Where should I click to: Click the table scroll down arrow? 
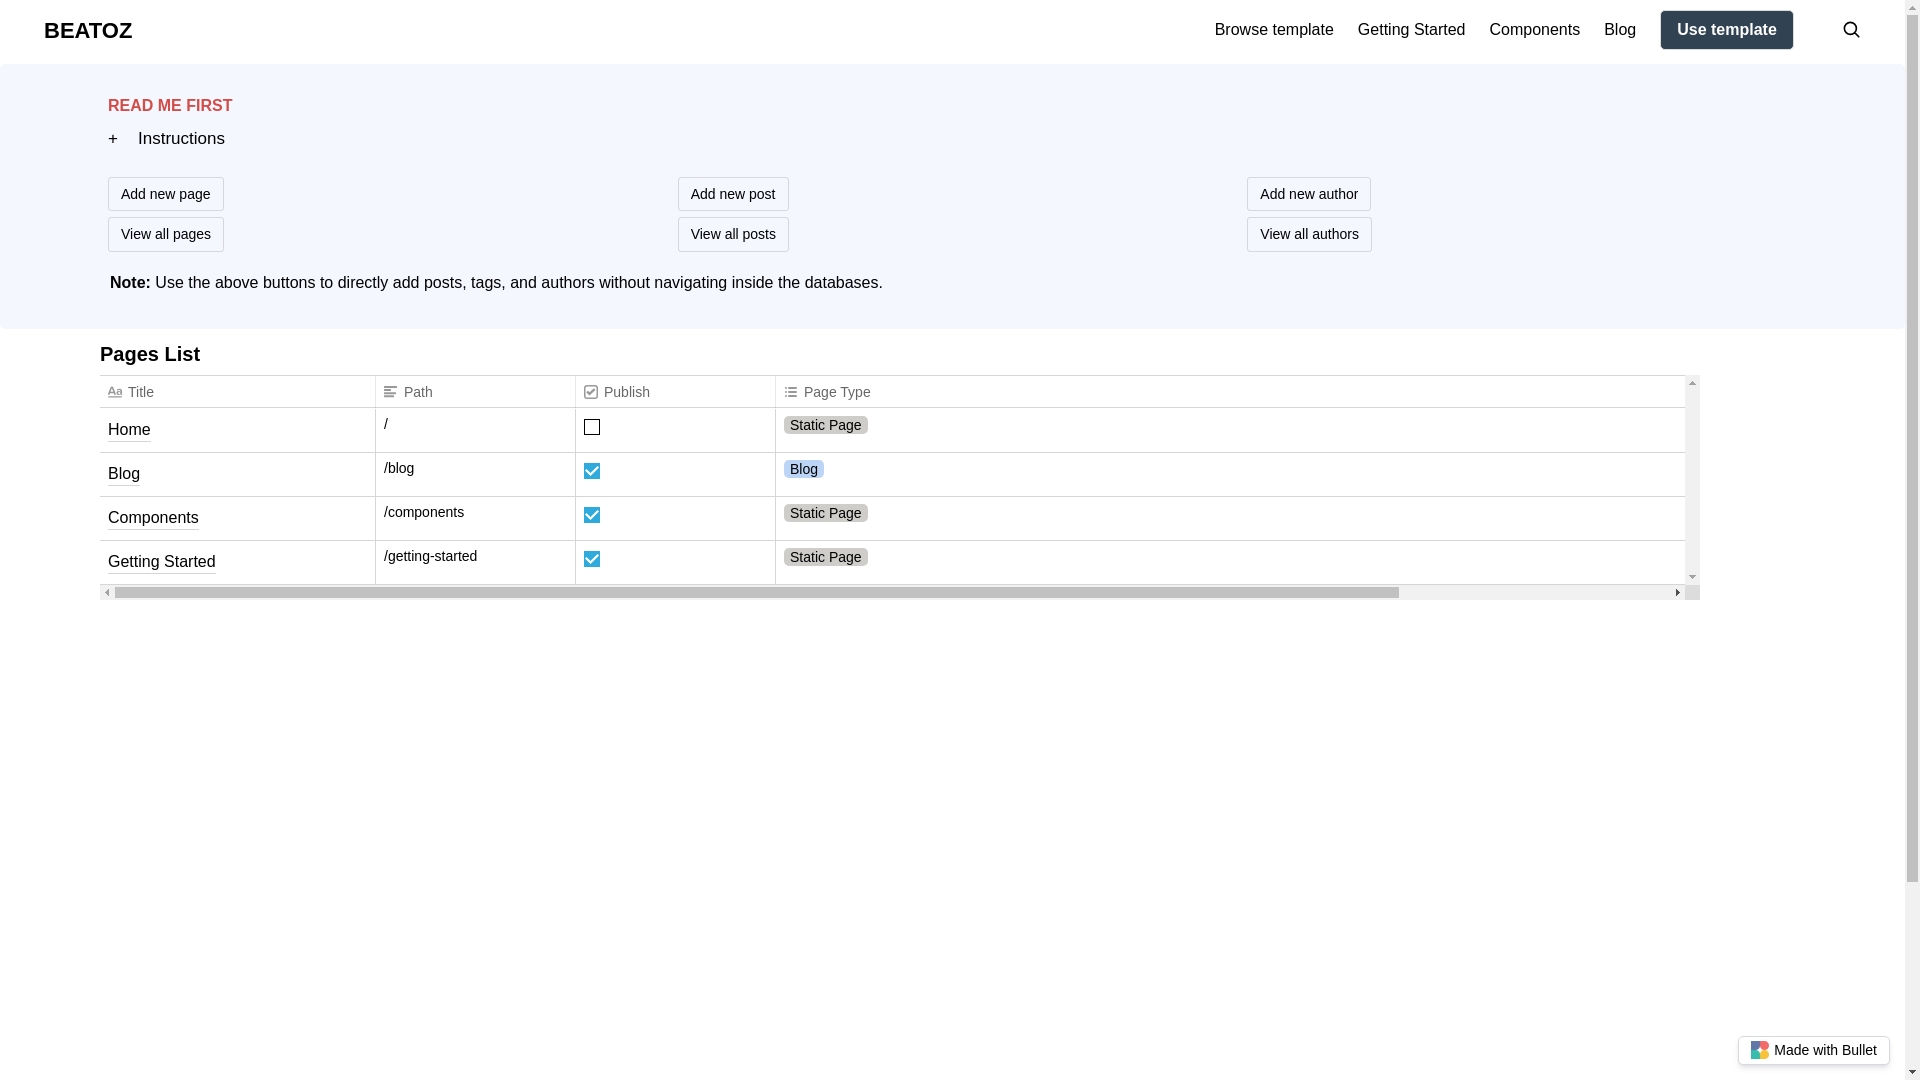coord(1692,577)
